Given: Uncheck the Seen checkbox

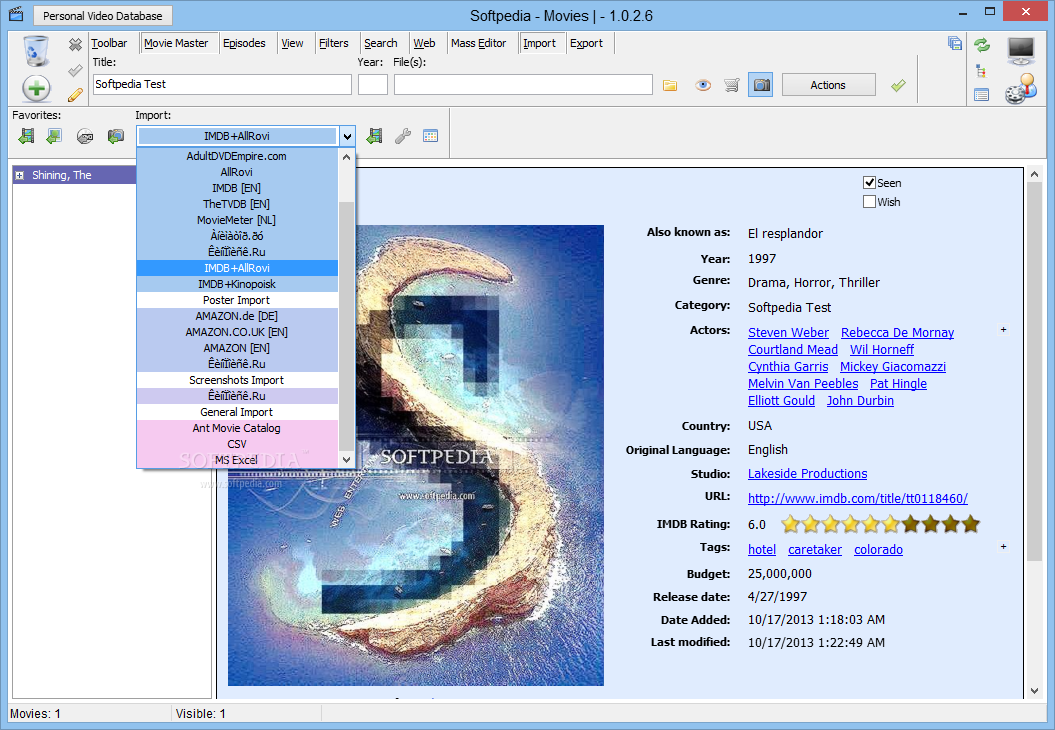Looking at the screenshot, I should 869,182.
